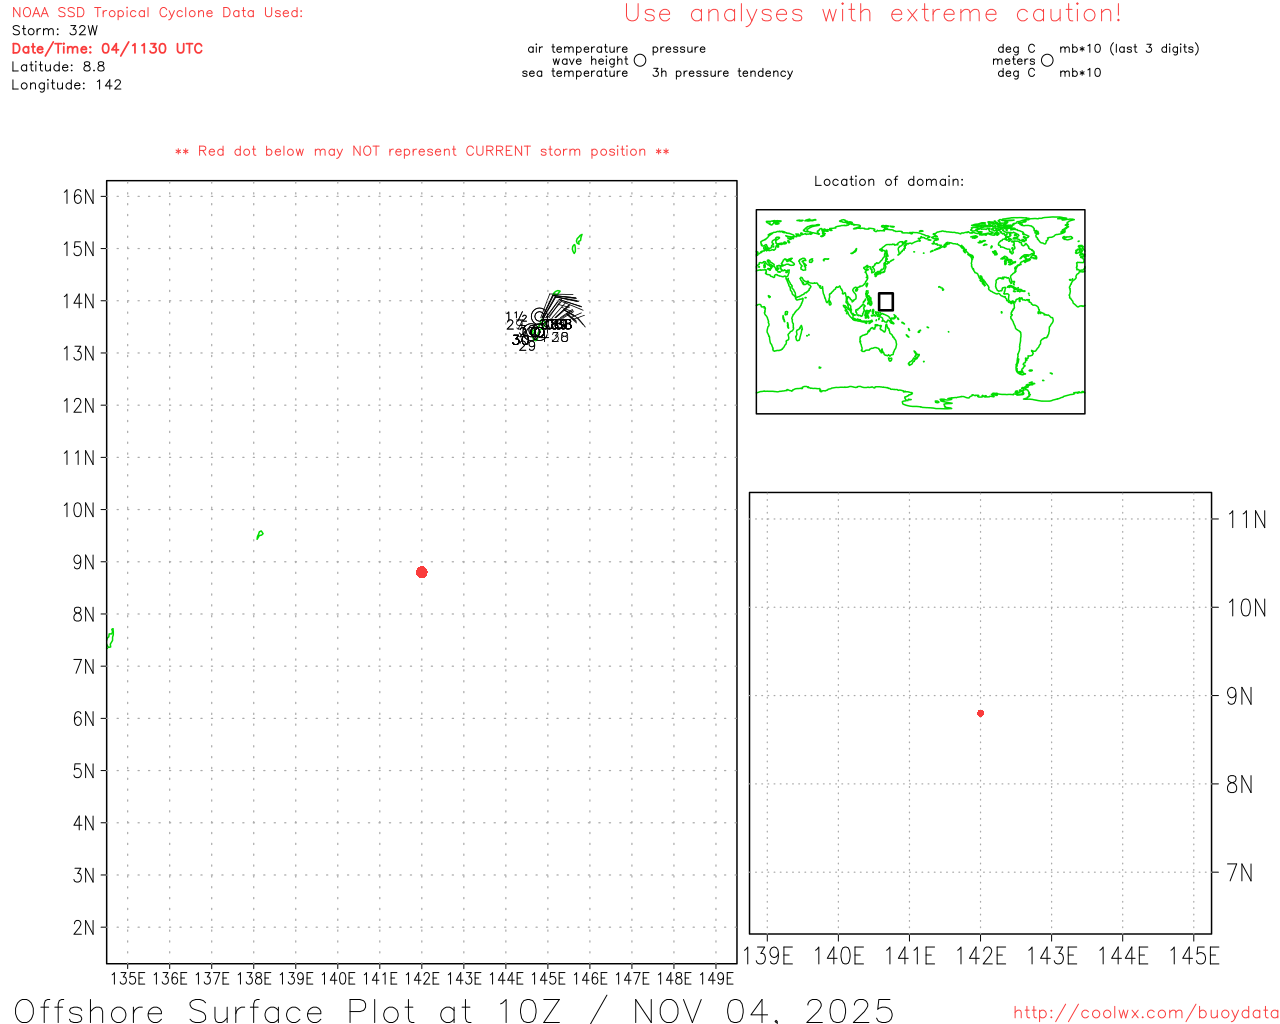Click the "wave height" legend label
Viewport: 1280px width, 1024px height.
pyautogui.click(x=590, y=61)
